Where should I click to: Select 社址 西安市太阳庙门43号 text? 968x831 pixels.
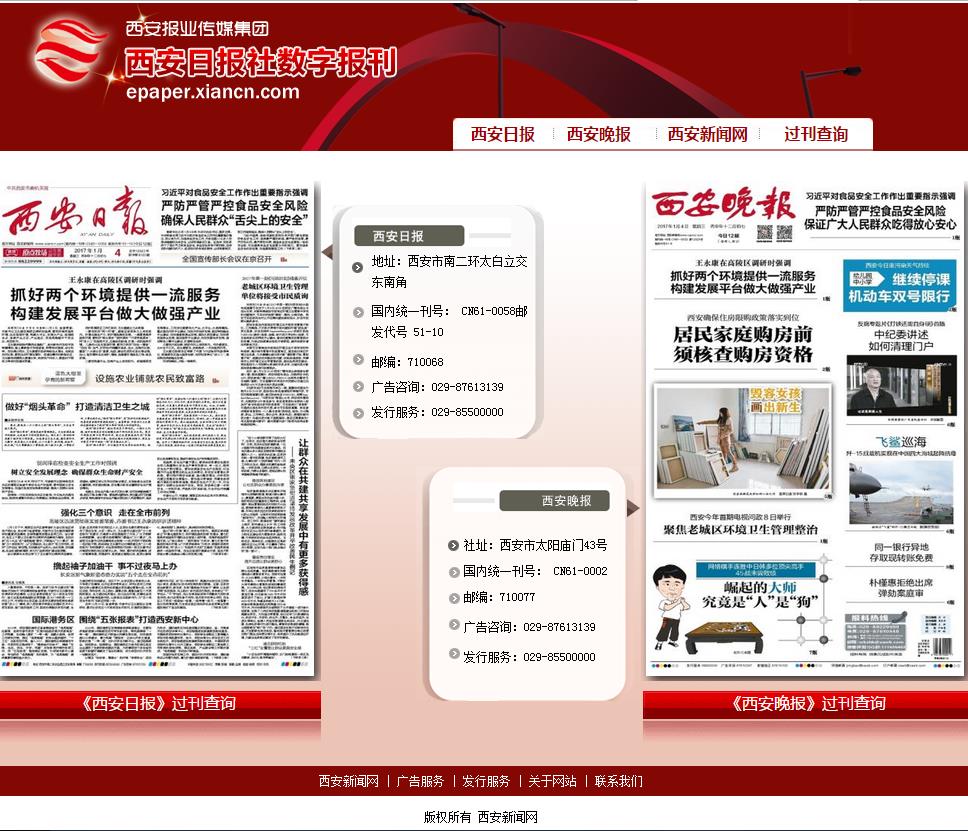point(535,545)
